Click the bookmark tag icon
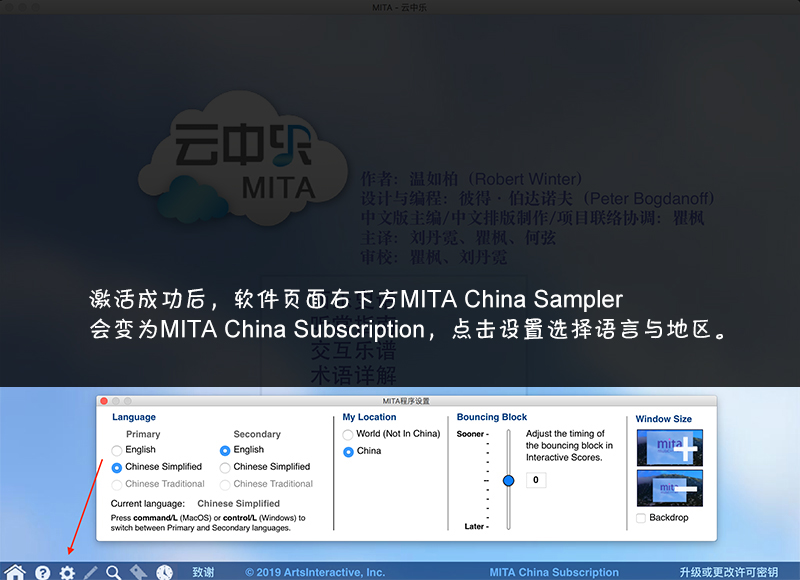 (139, 572)
